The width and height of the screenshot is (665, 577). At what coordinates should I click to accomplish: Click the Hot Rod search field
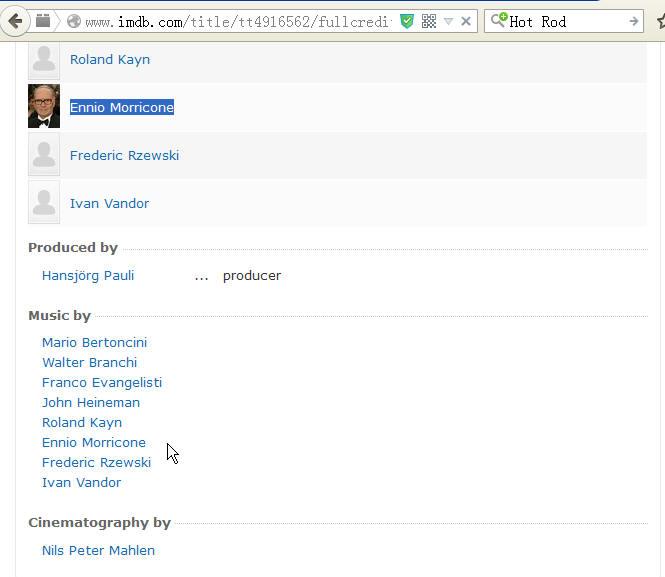564,21
